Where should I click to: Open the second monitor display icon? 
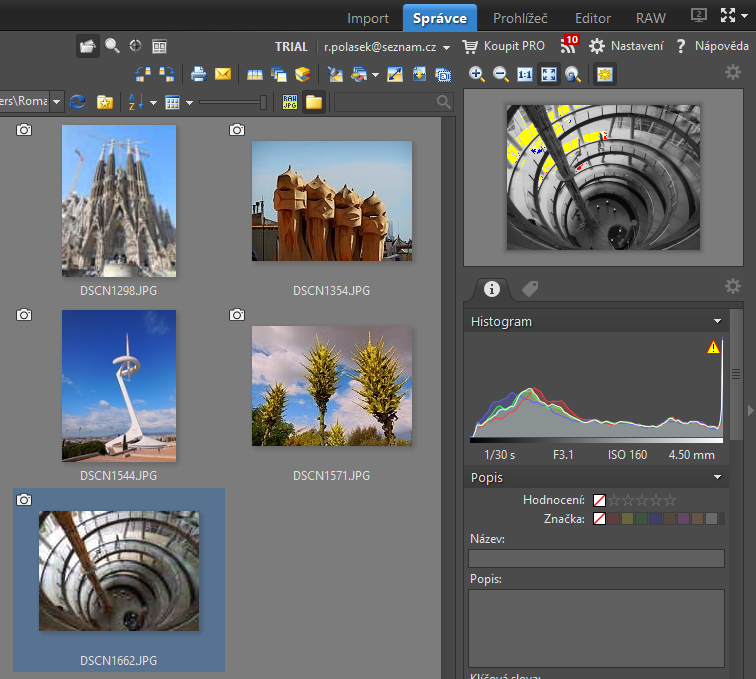coord(699,15)
